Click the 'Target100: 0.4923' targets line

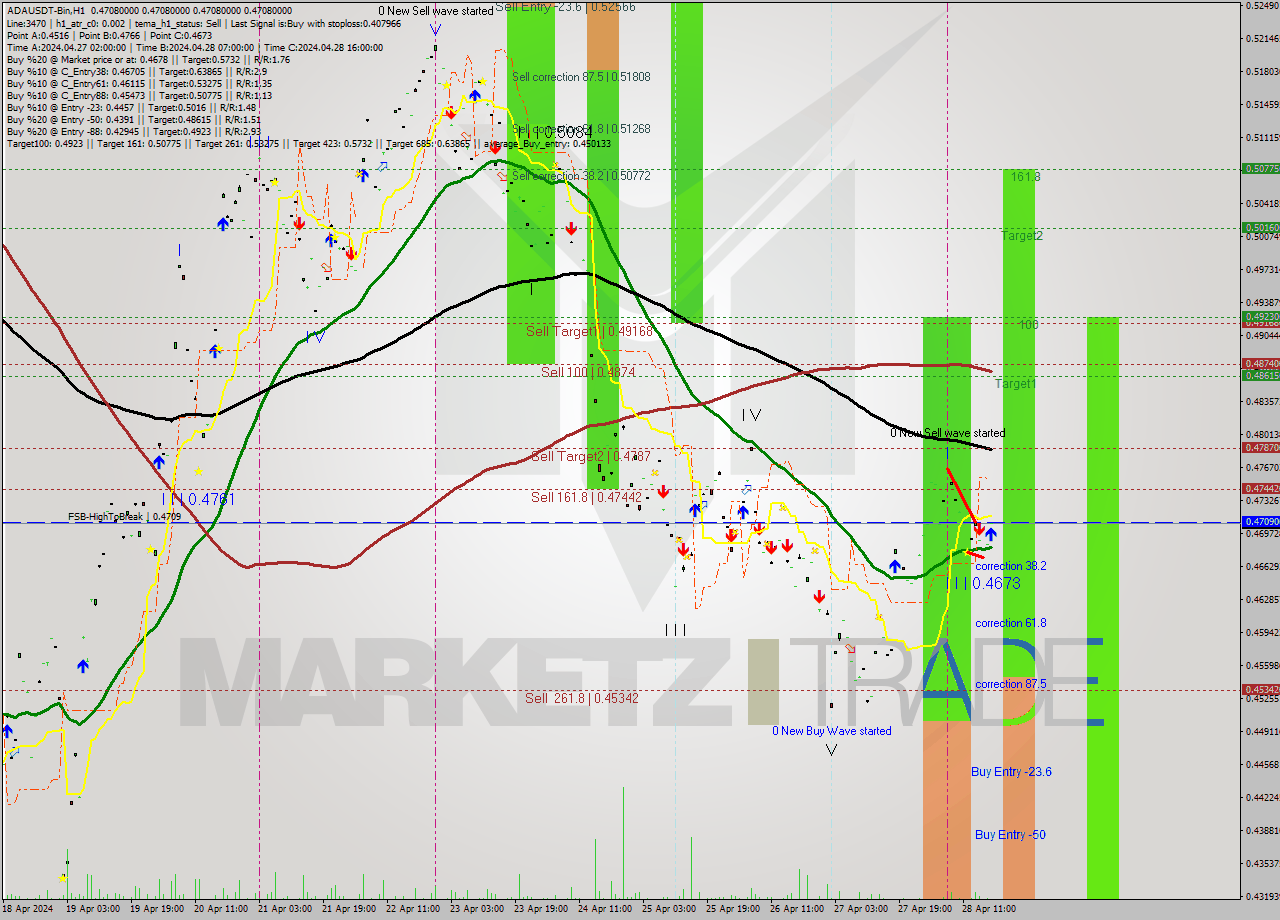coord(308,144)
